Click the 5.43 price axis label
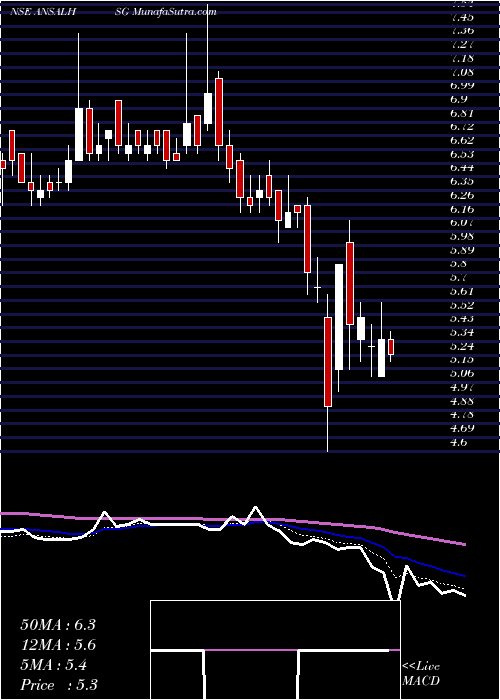Screen dimensions: 500x700 (x=462, y=319)
